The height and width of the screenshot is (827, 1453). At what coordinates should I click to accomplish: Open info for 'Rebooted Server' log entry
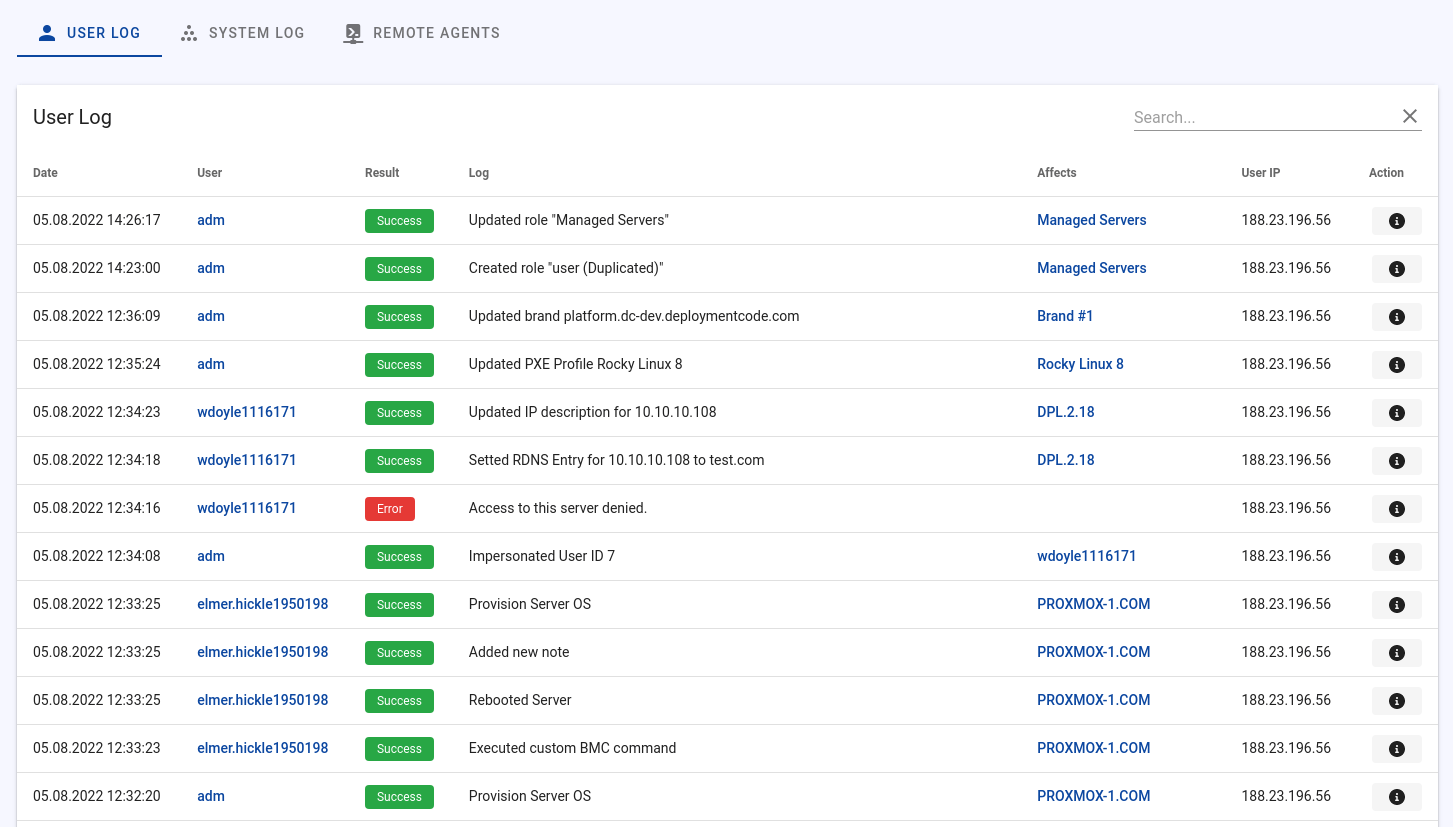(1396, 701)
